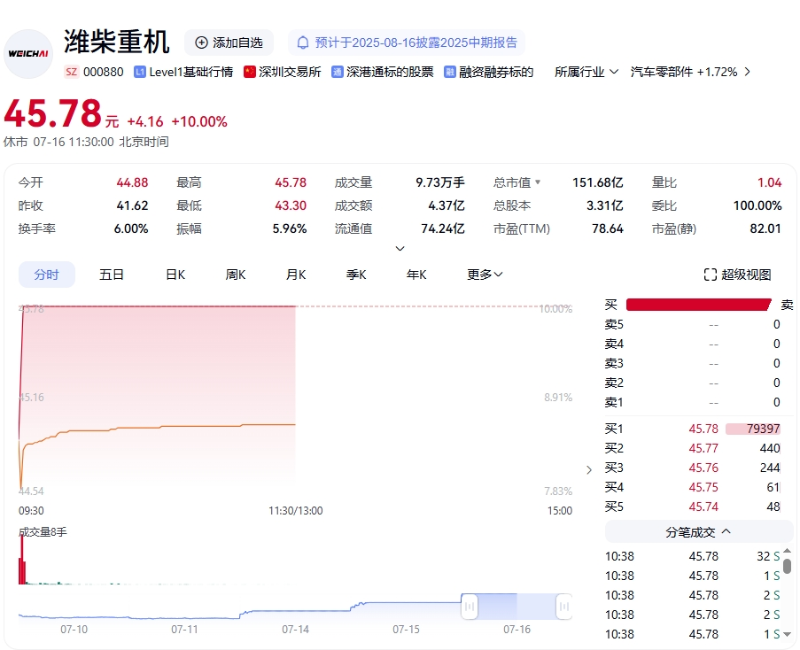Click the SZ exchange badge
The width and height of the screenshot is (800, 650).
(x=71, y=72)
